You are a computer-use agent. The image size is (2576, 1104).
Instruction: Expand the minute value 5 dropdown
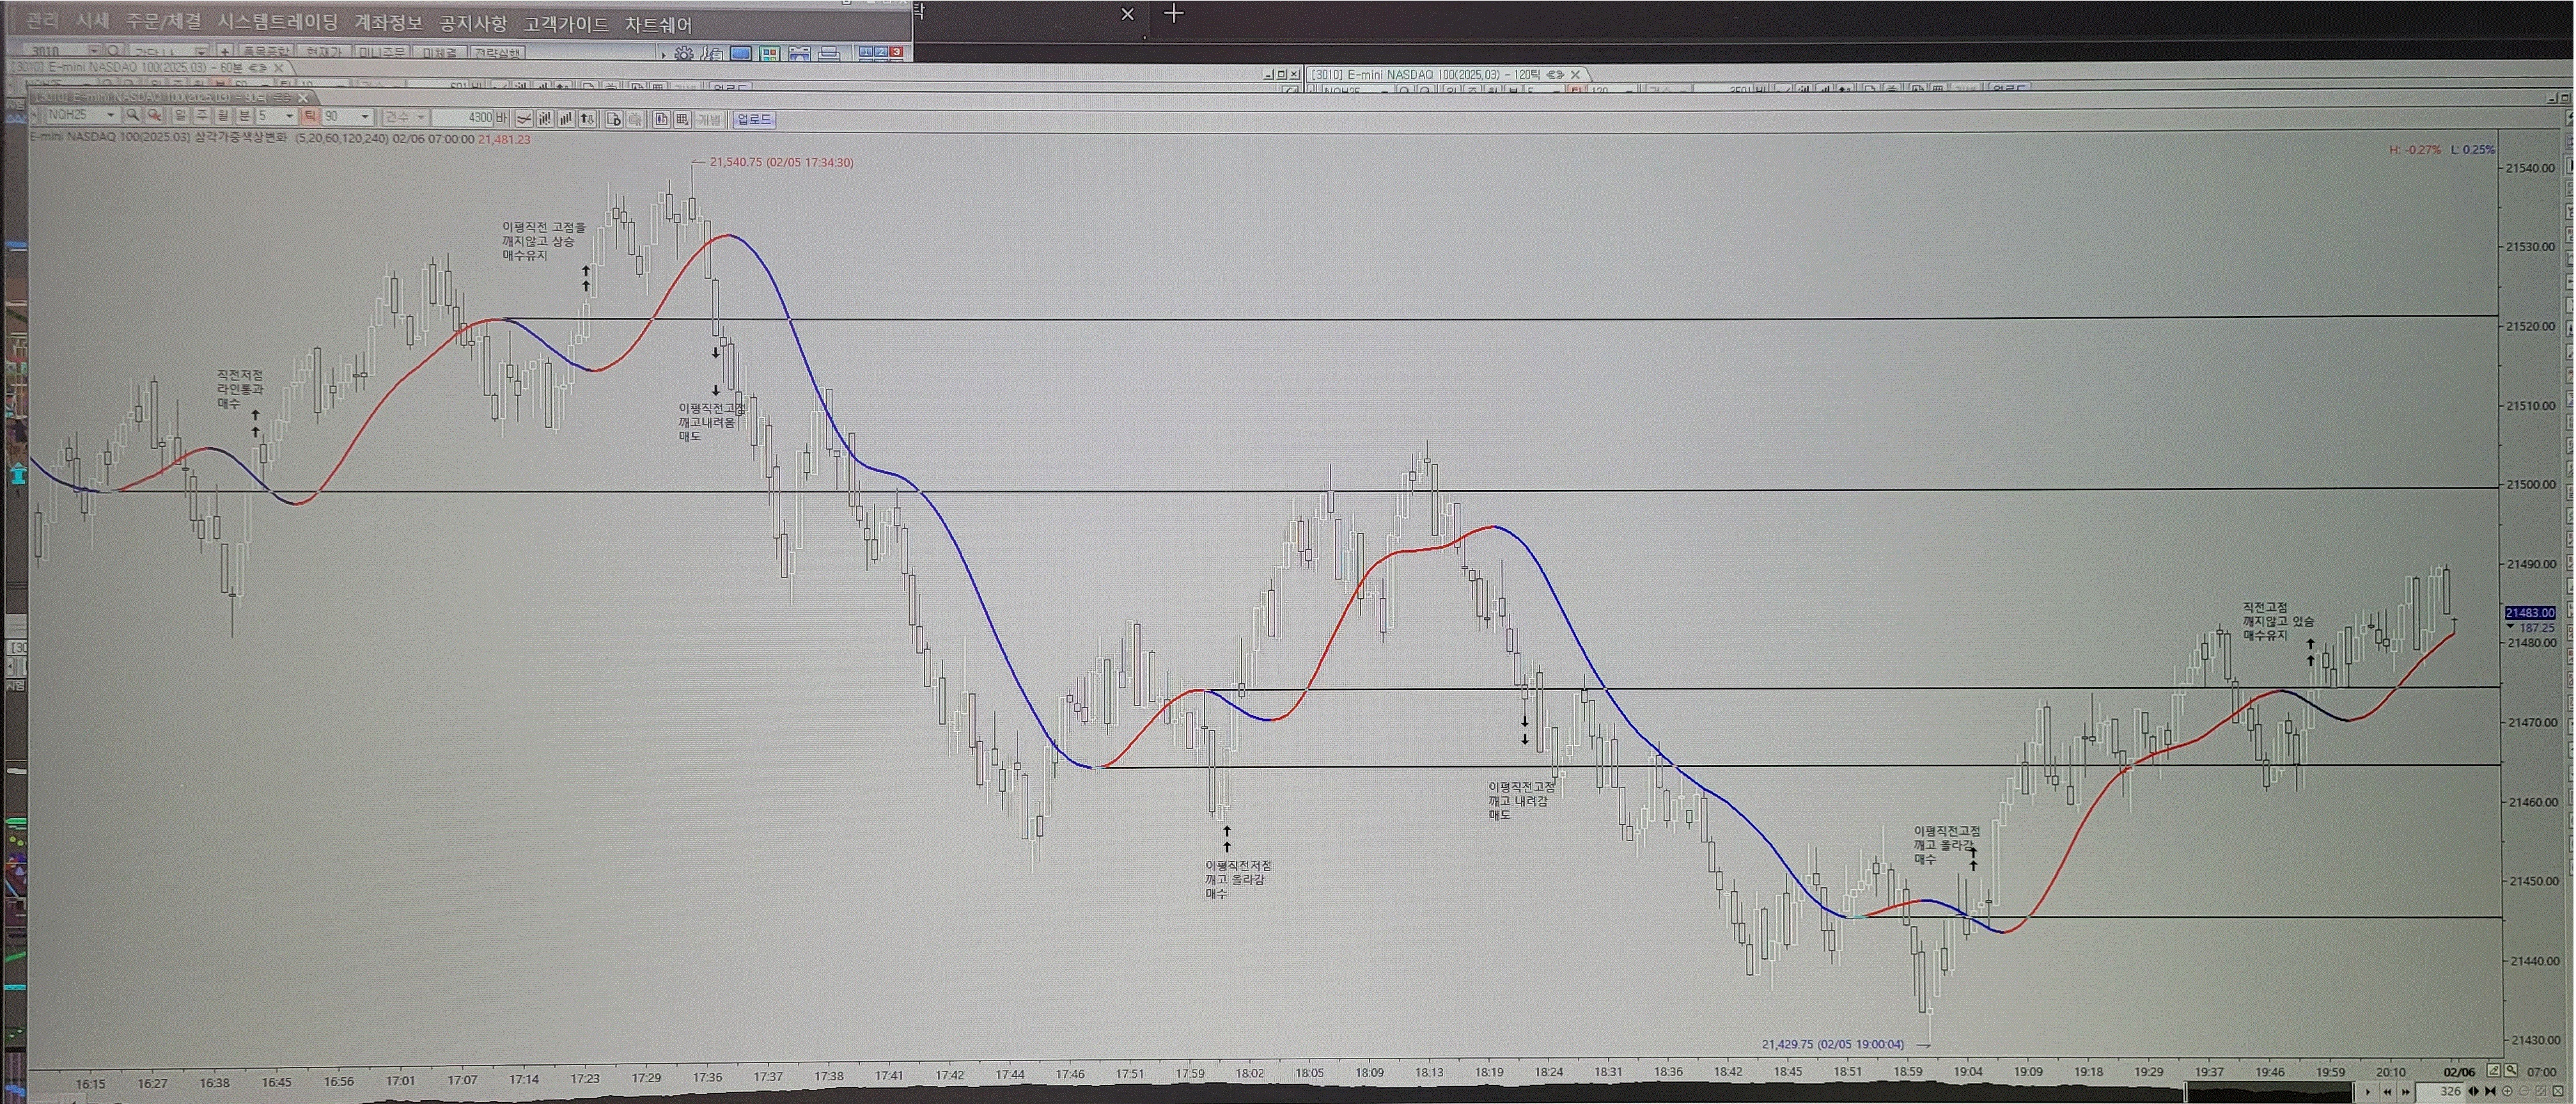[x=289, y=117]
